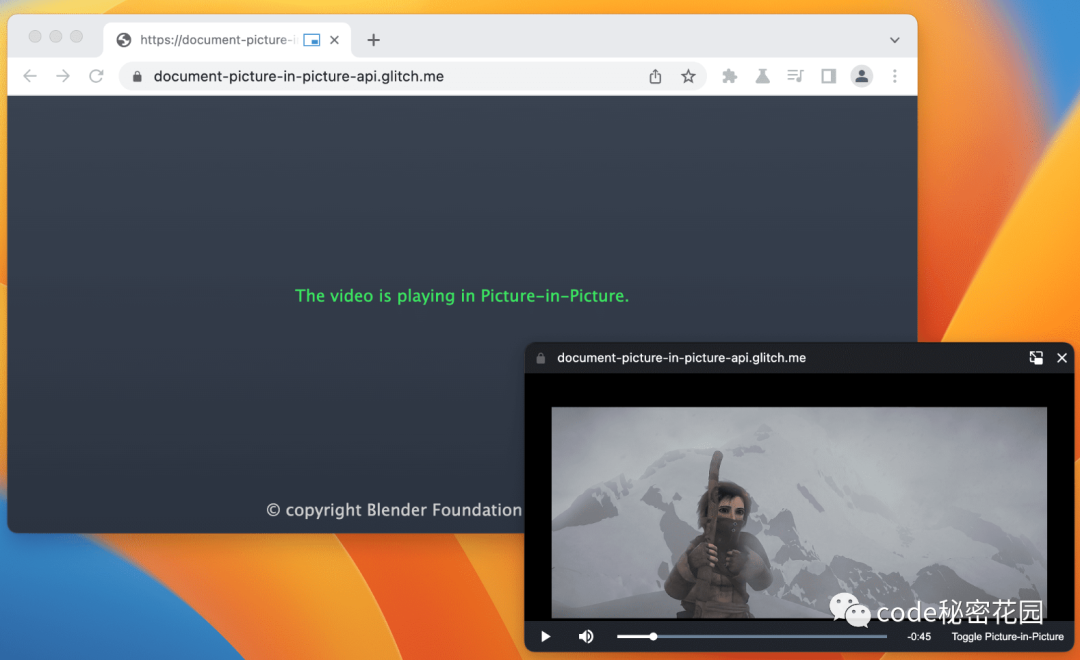Open the Chrome Labs flask icon

point(762,76)
